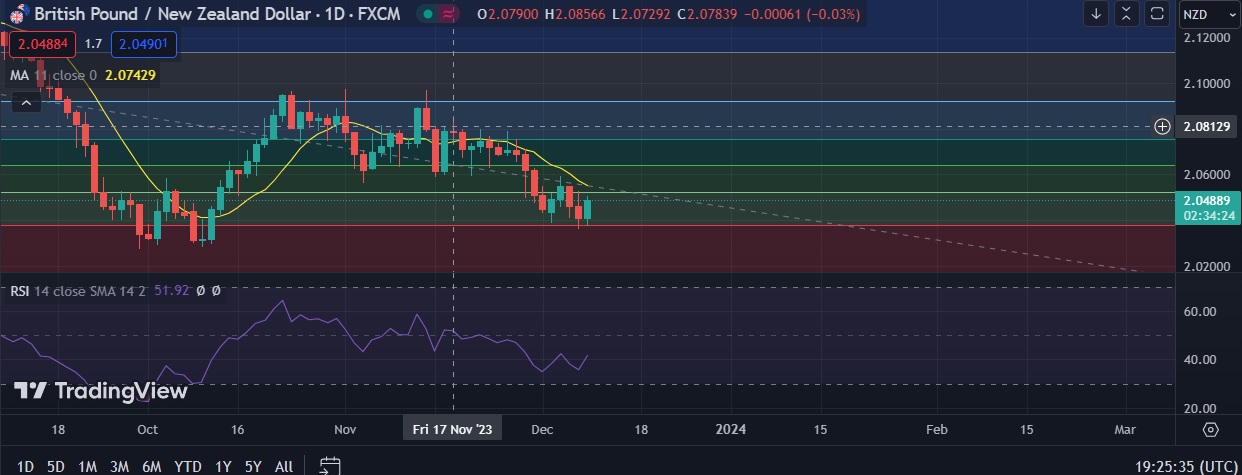1242x475 pixels.
Task: Click the GBP/NZD currency pair flag icon
Action: [x=17, y=14]
